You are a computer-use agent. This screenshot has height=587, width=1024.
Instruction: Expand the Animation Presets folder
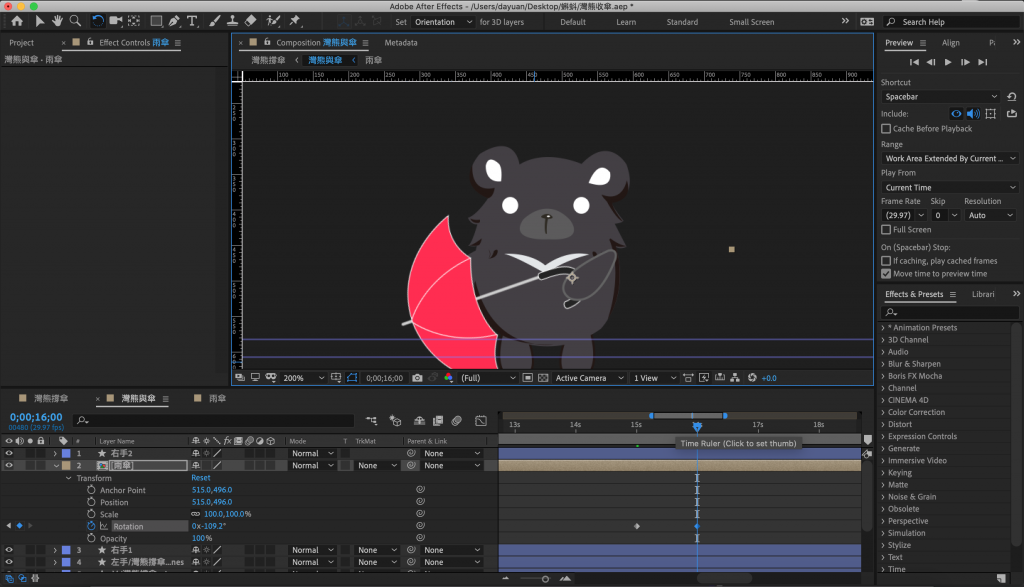point(883,328)
